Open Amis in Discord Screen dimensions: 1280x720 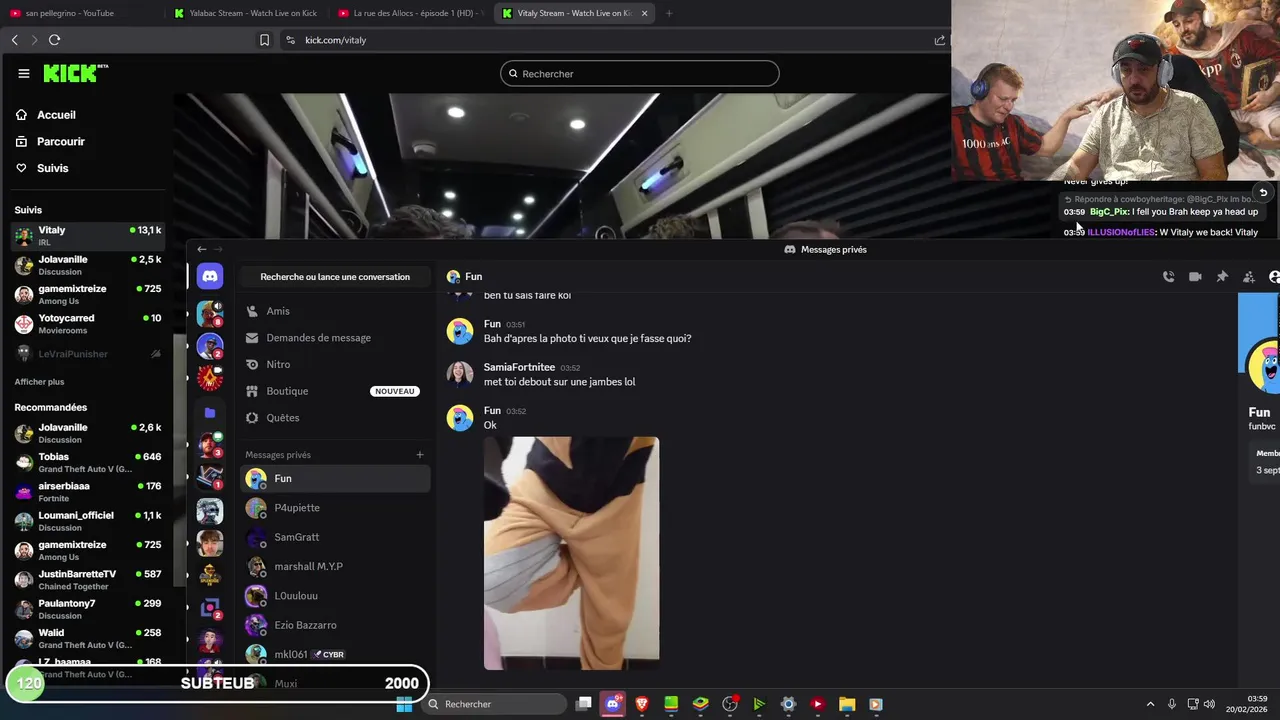point(335,311)
